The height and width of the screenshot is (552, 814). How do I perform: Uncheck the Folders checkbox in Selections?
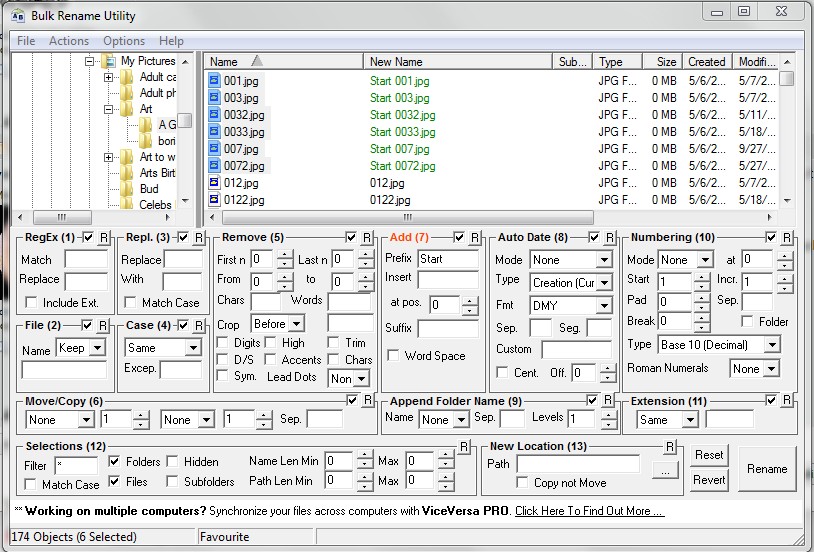114,462
